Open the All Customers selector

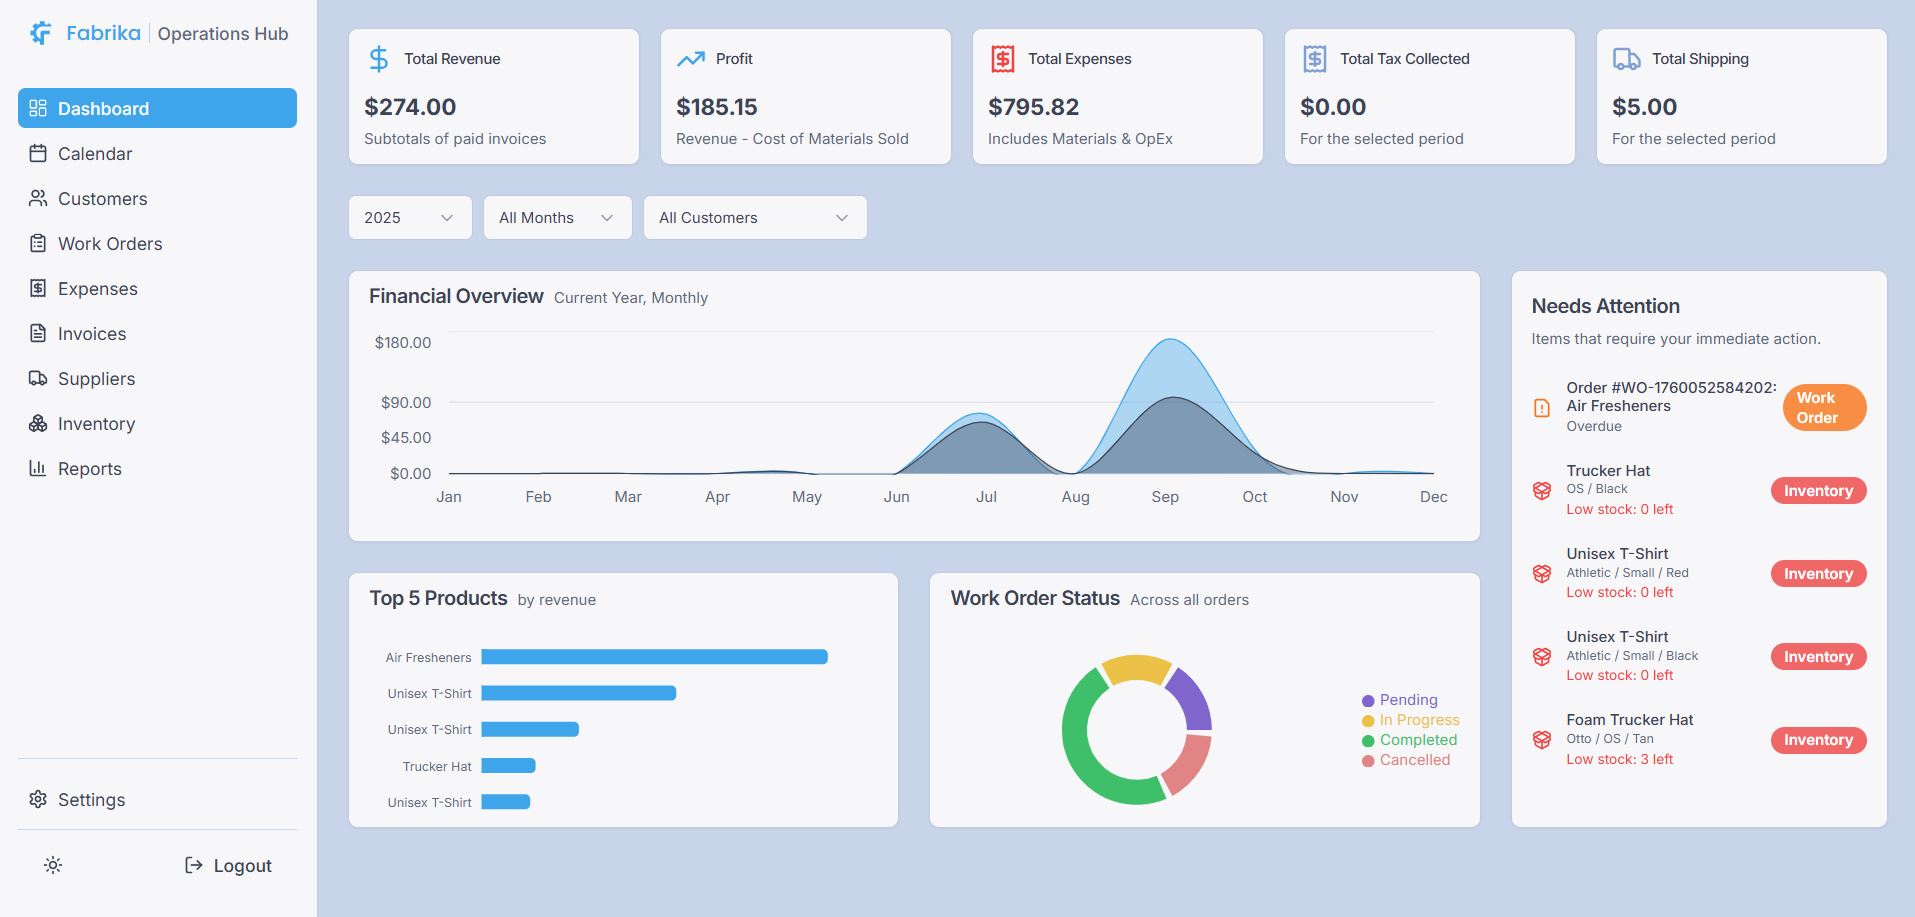[754, 217]
